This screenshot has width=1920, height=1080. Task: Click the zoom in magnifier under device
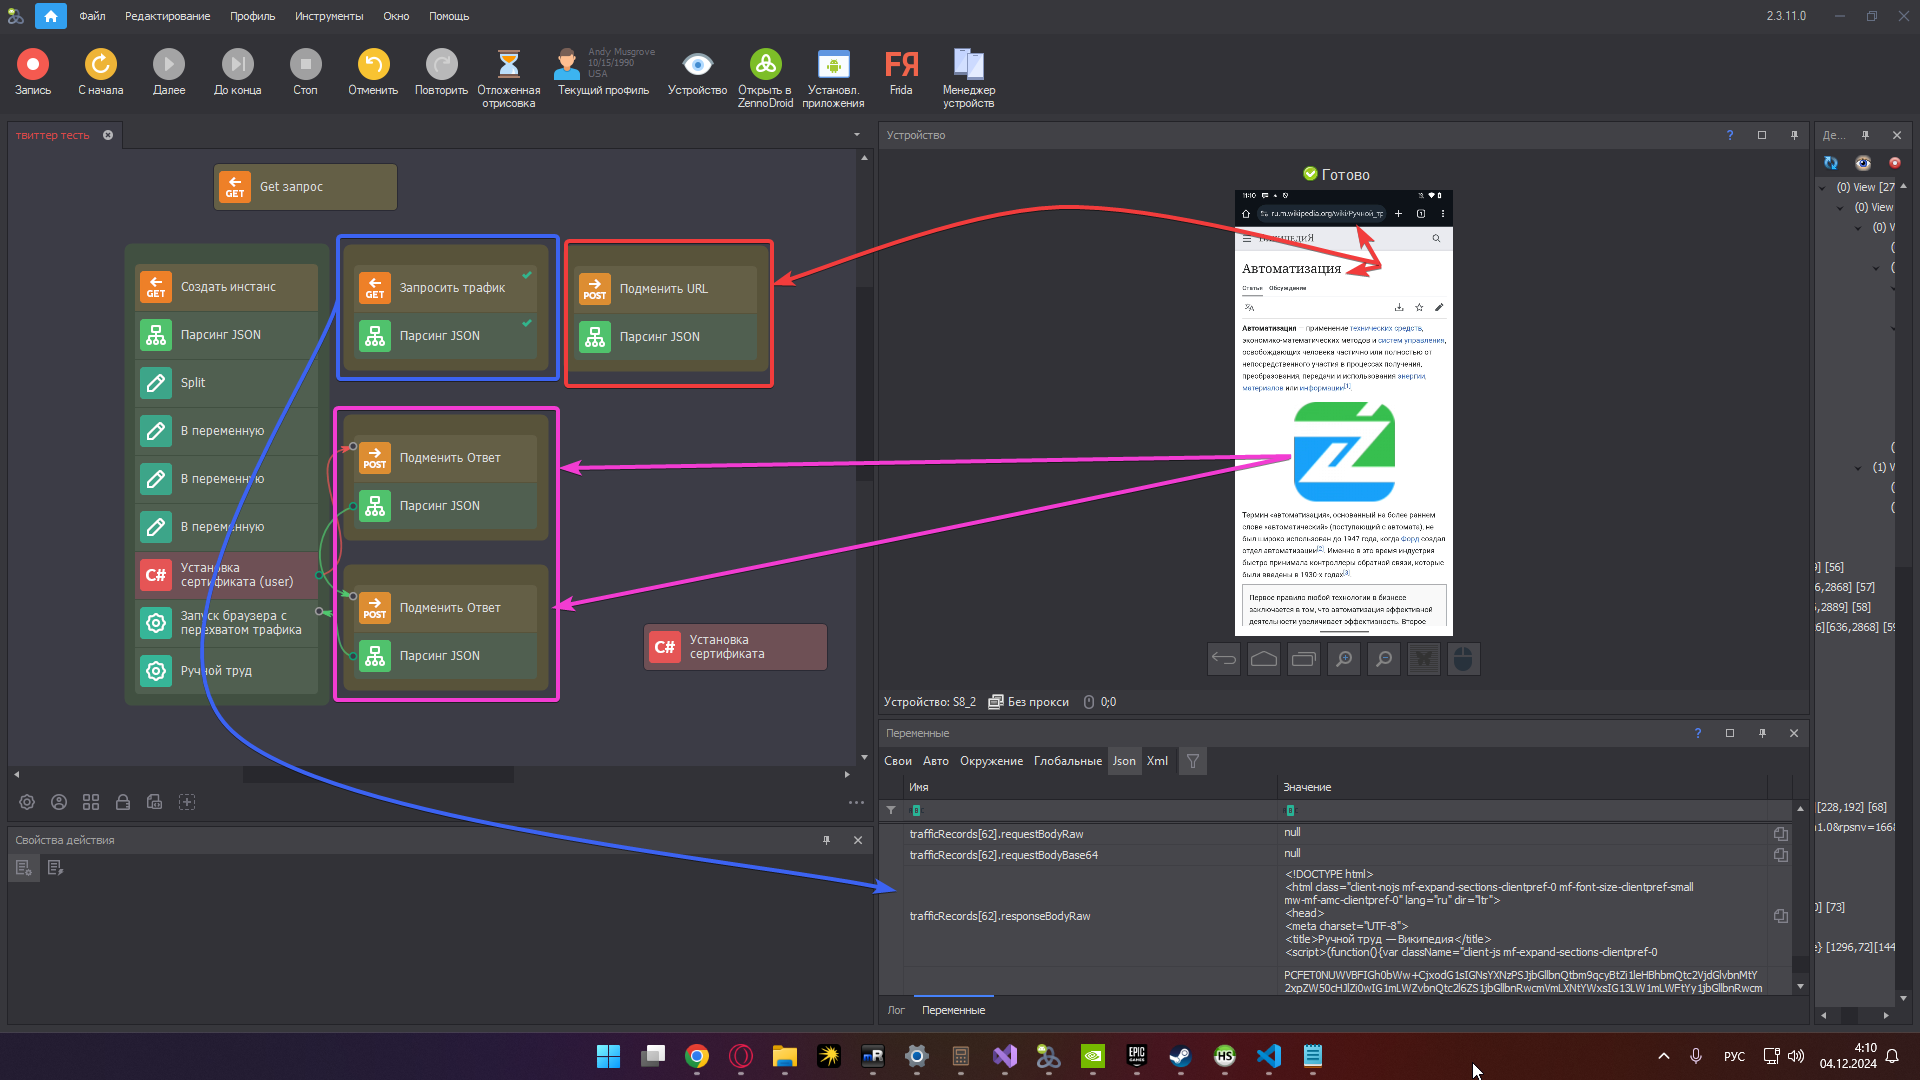[x=1343, y=659]
